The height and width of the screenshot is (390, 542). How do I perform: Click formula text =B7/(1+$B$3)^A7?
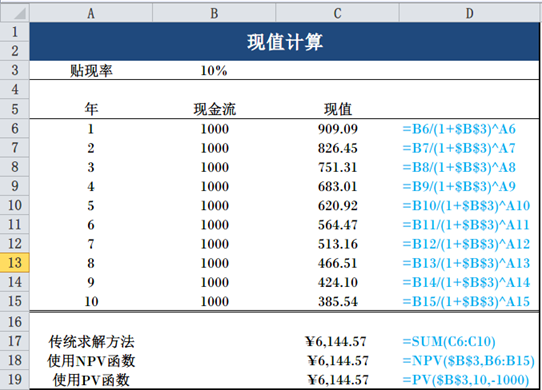459,148
